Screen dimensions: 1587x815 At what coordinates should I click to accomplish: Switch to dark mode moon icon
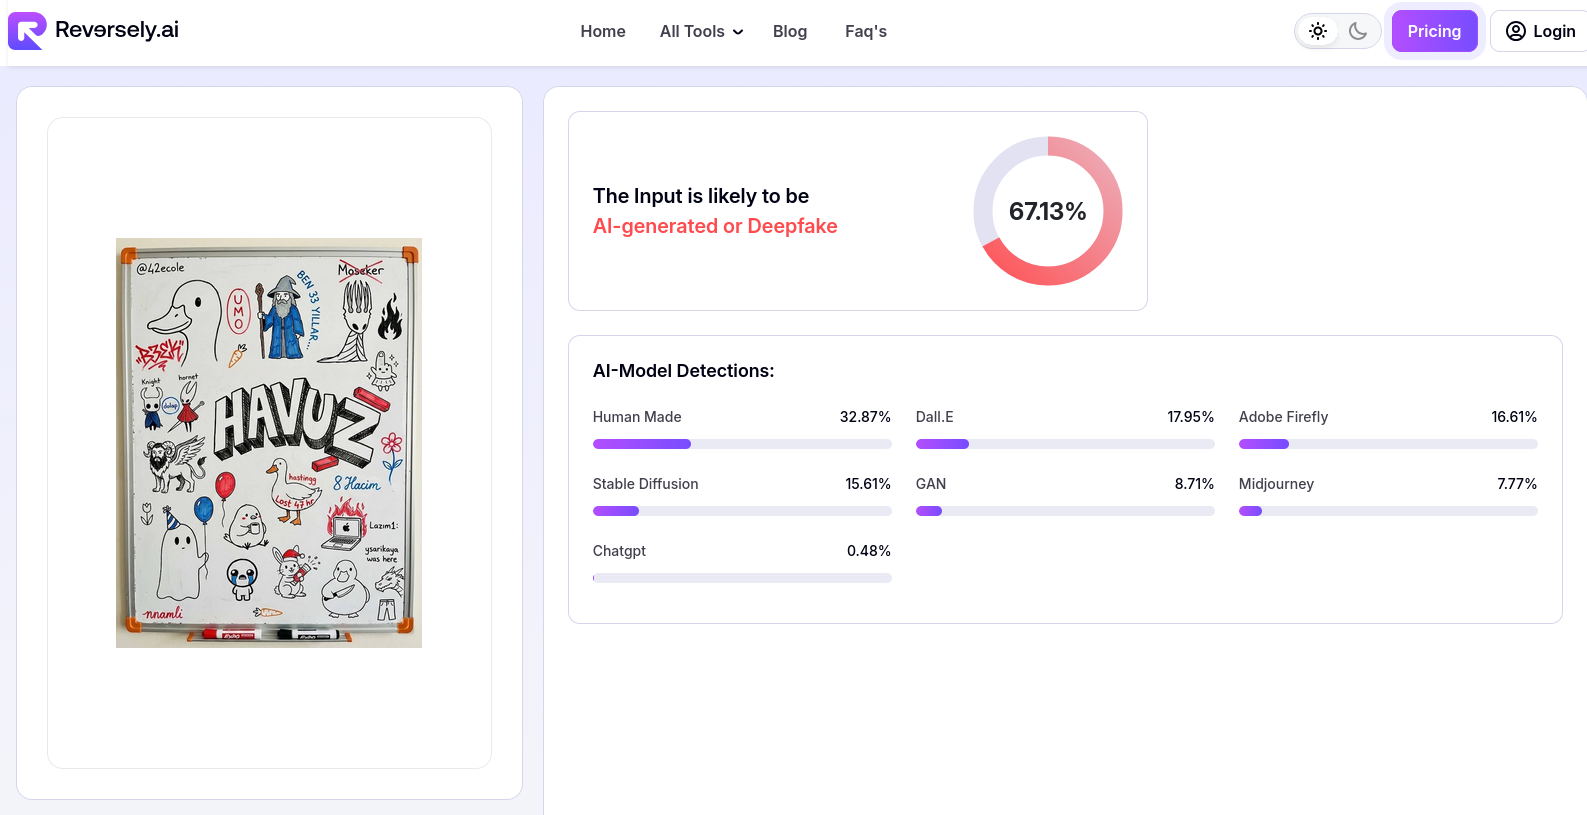[x=1357, y=31]
